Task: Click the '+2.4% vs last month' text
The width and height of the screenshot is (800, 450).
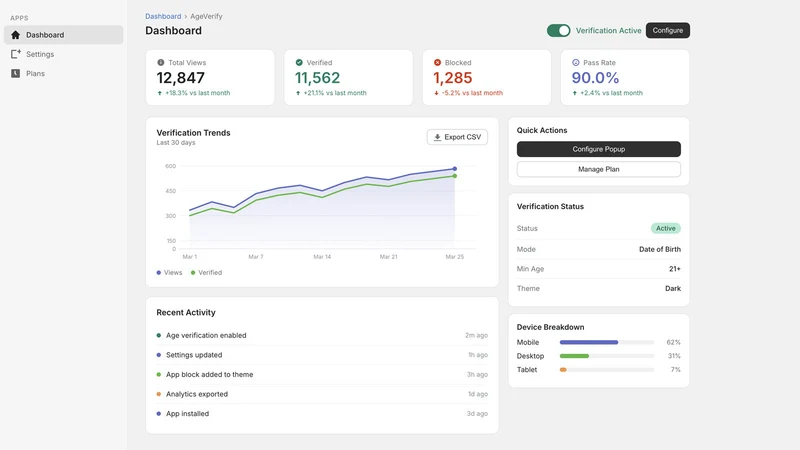Action: (x=611, y=93)
